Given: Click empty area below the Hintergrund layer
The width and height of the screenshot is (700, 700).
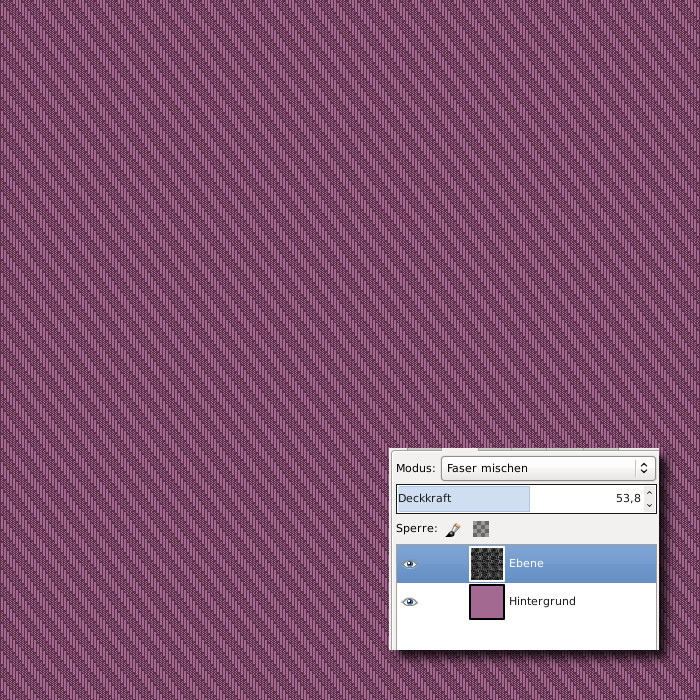Looking at the screenshot, I should [x=526, y=634].
